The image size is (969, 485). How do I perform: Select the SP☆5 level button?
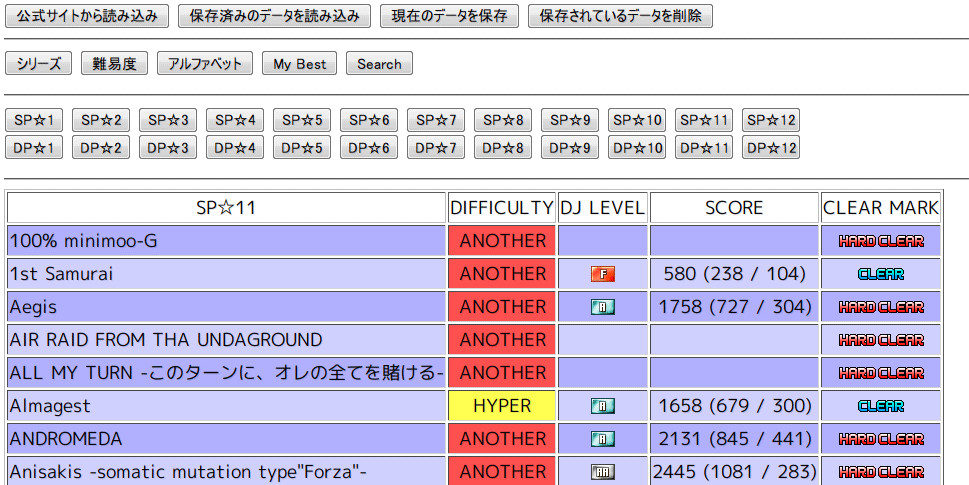point(302,120)
